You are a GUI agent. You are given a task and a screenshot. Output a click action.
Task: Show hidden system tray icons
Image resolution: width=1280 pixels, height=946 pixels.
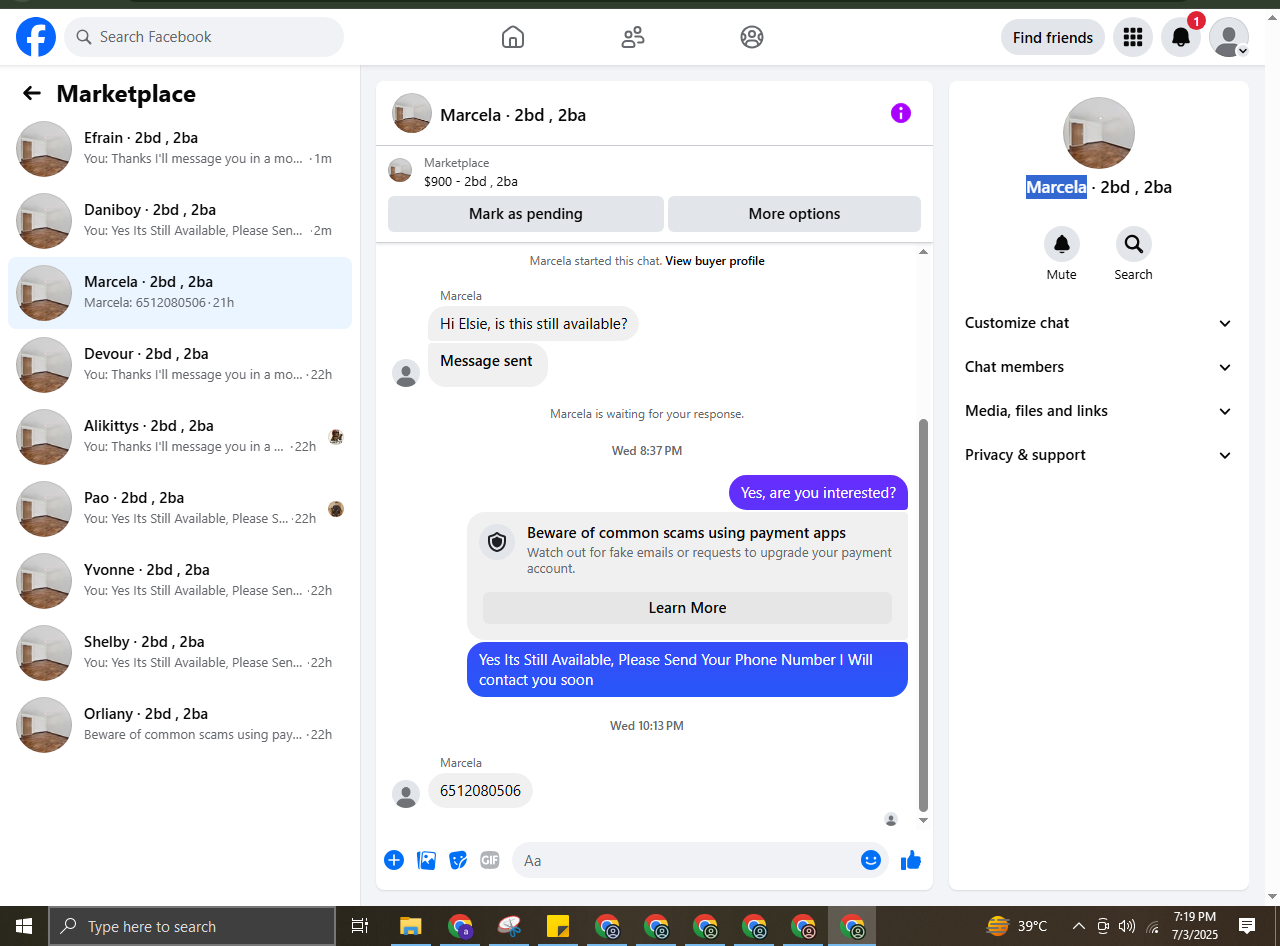pos(1079,926)
